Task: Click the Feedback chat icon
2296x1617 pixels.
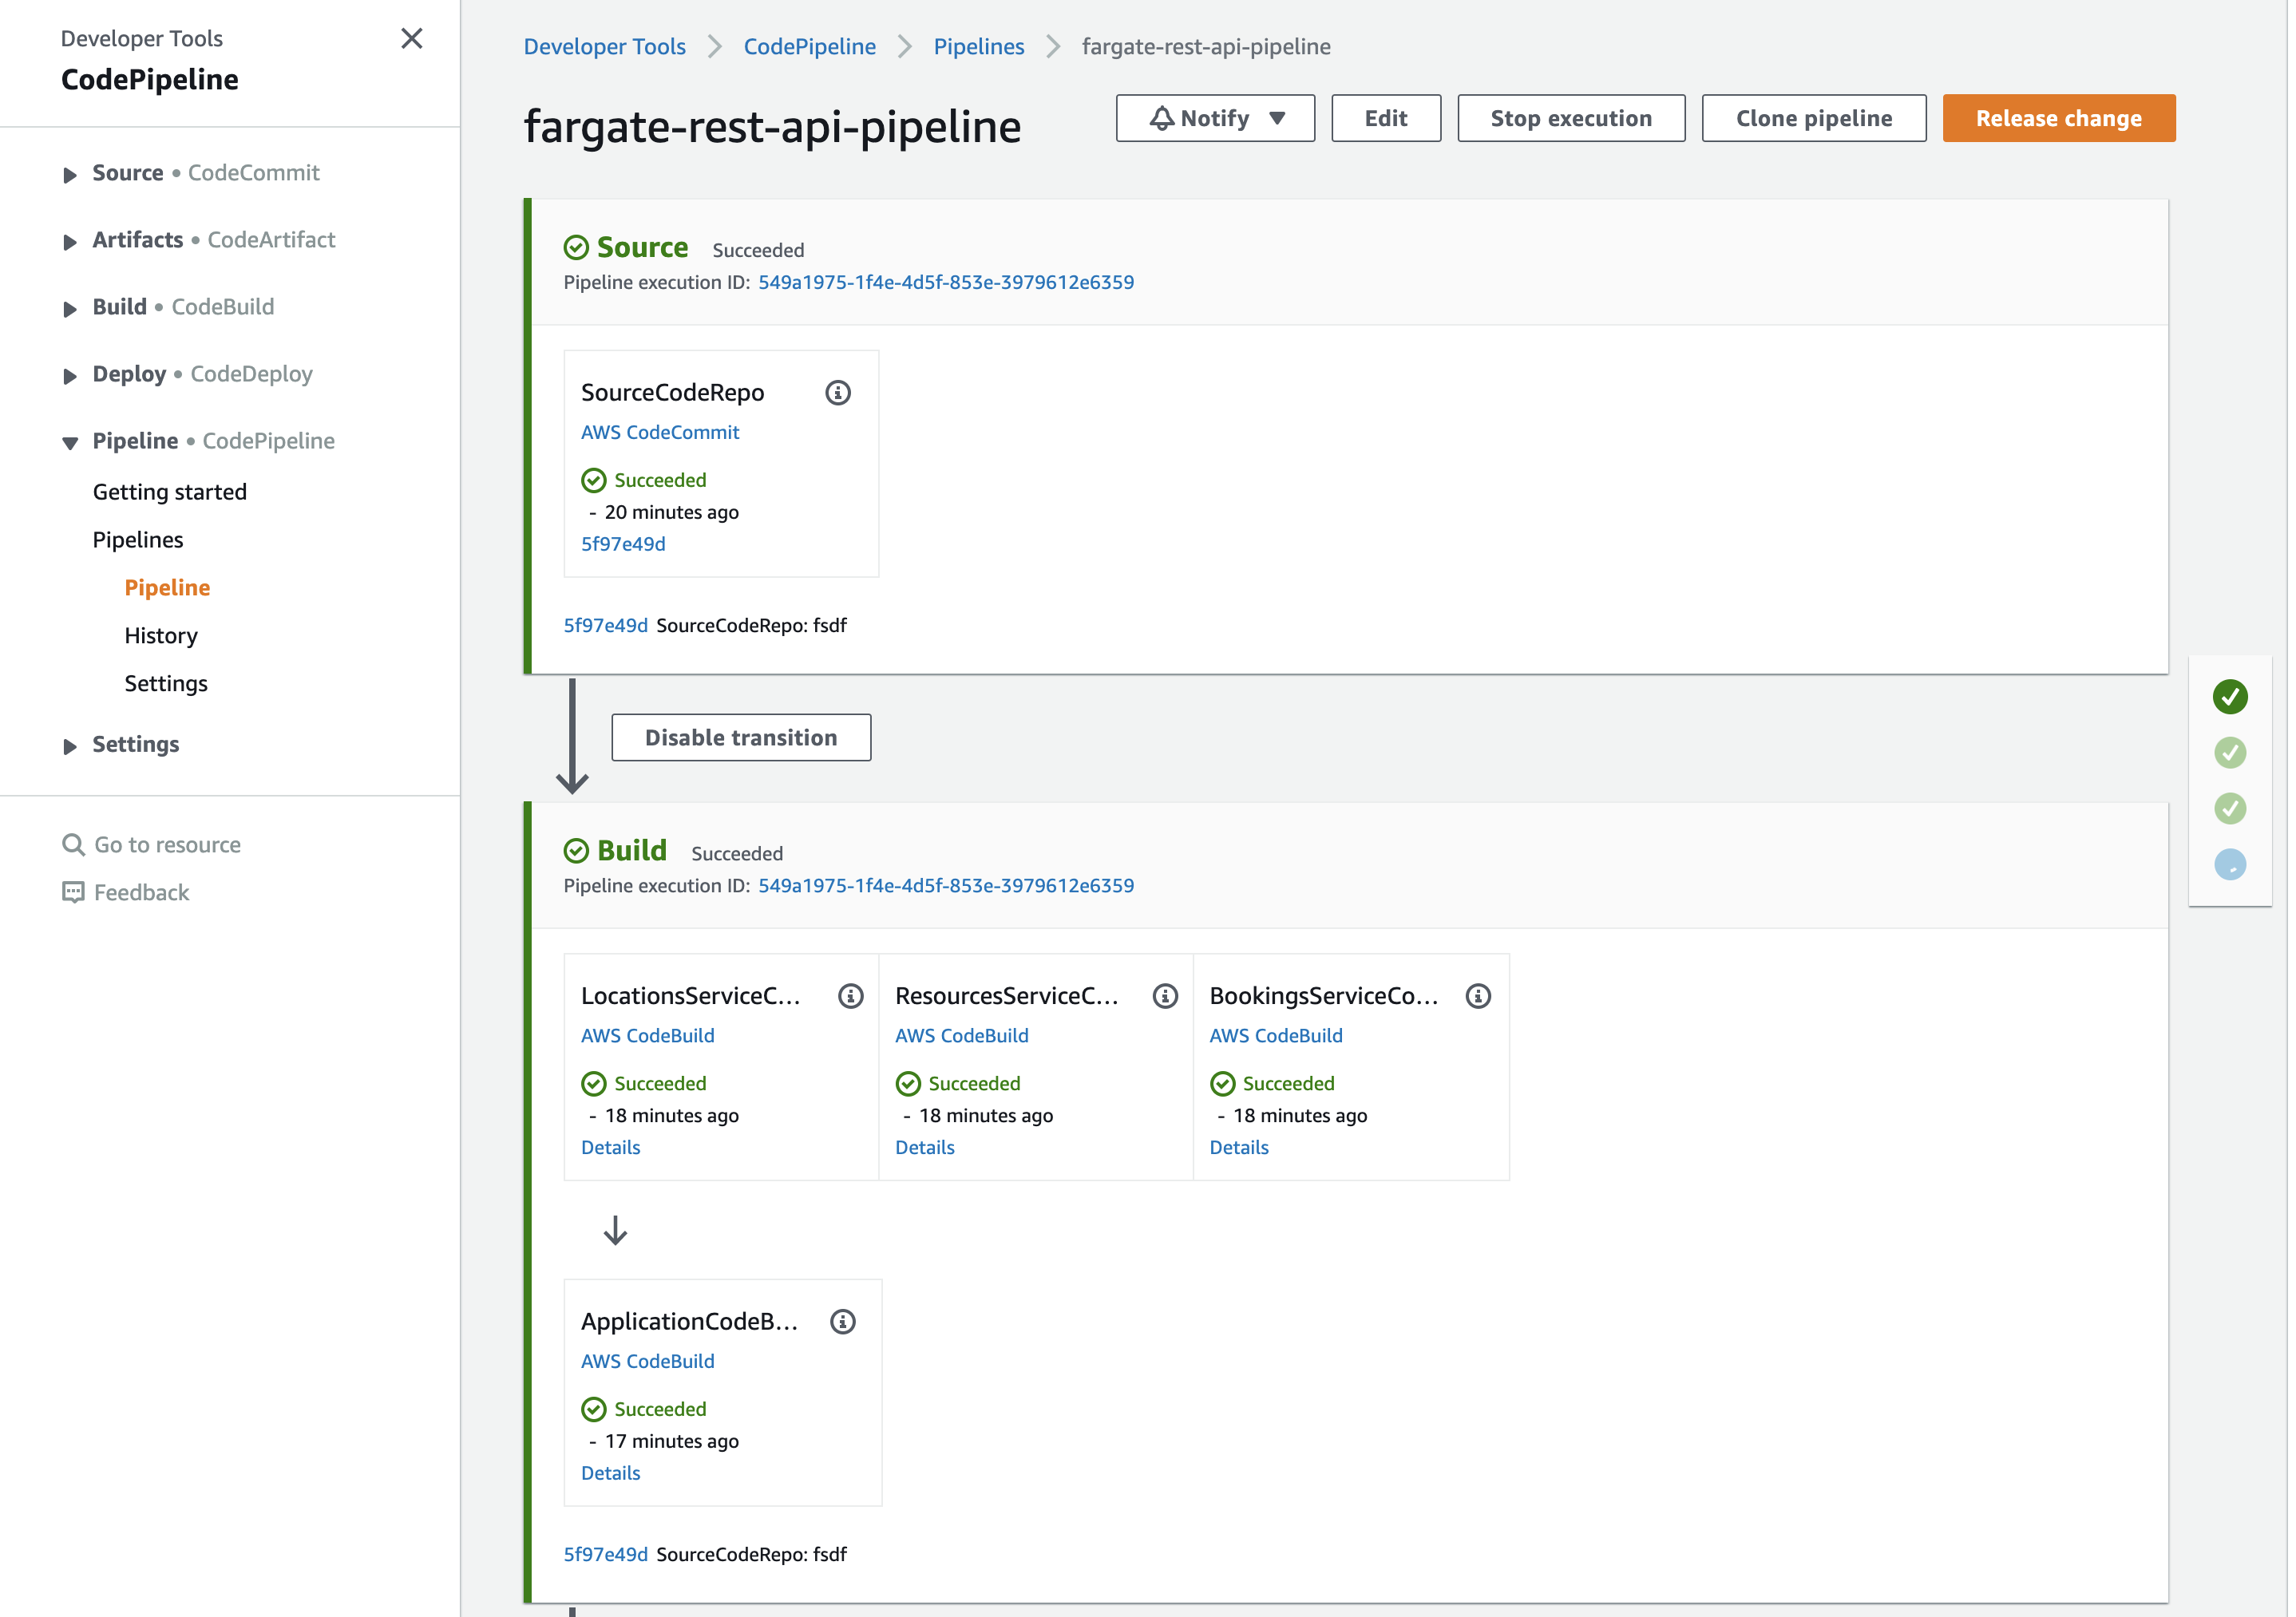Action: coord(73,892)
